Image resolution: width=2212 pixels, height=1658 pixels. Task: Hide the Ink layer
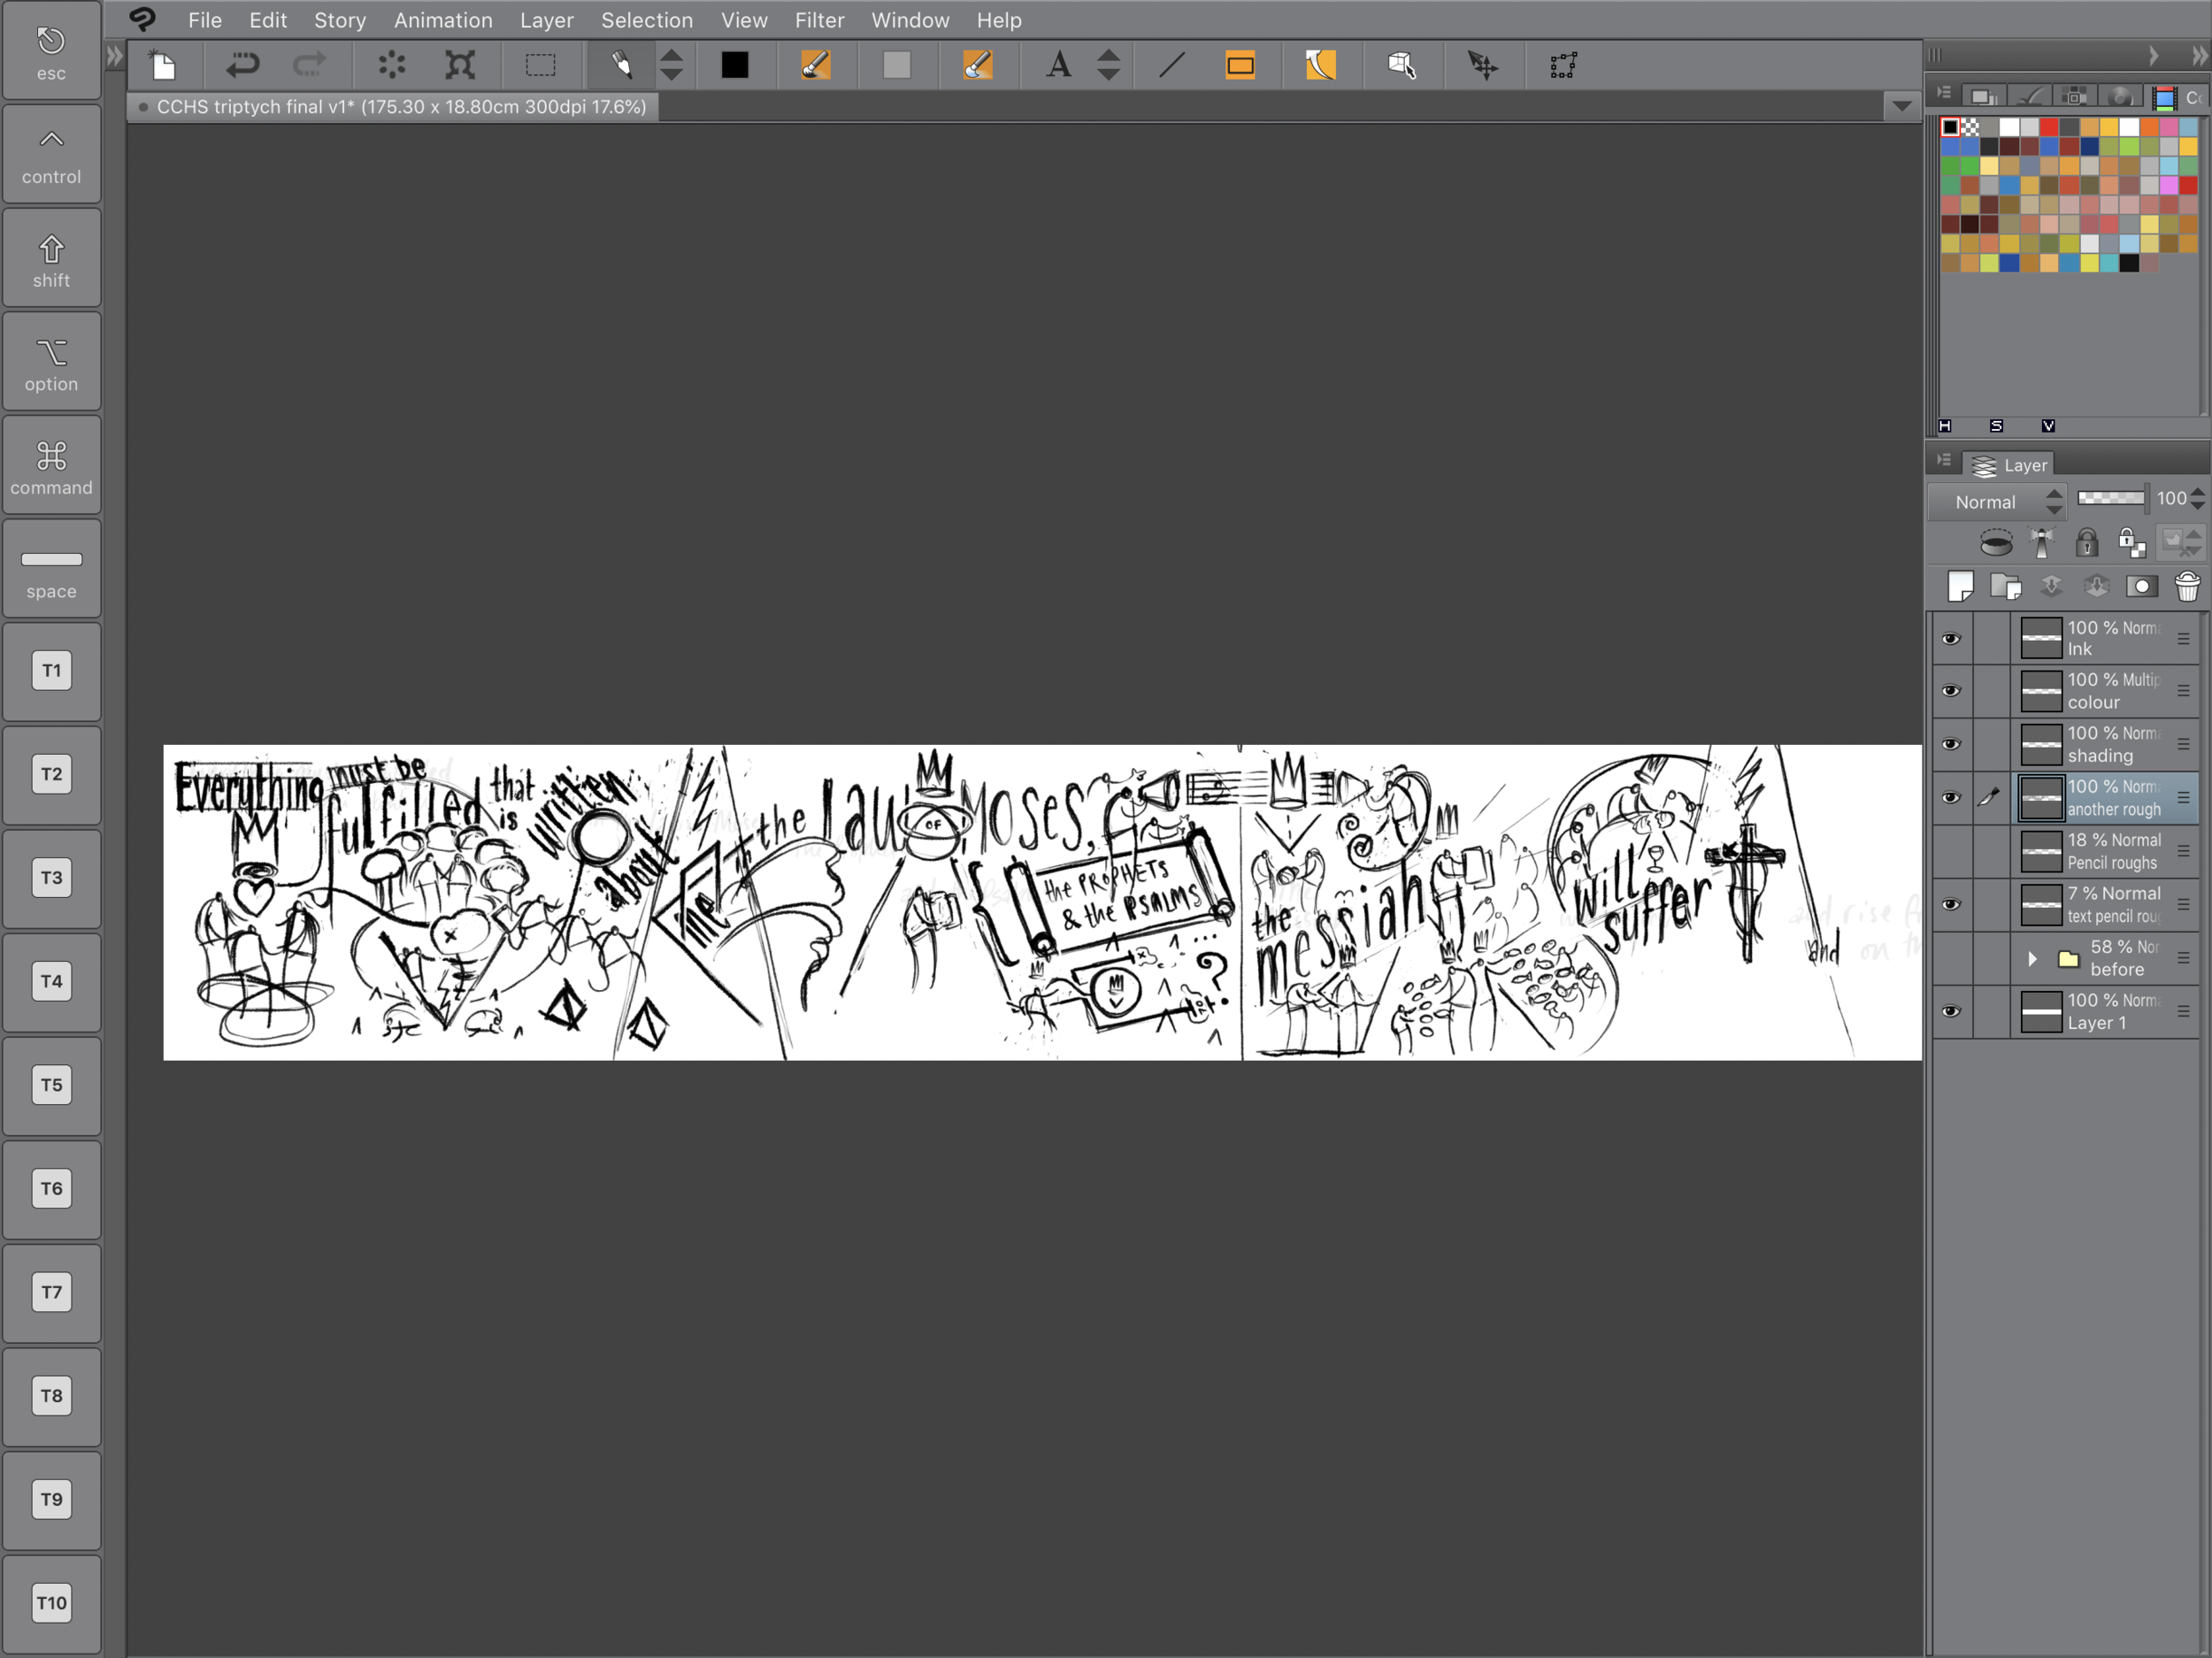(x=1951, y=639)
